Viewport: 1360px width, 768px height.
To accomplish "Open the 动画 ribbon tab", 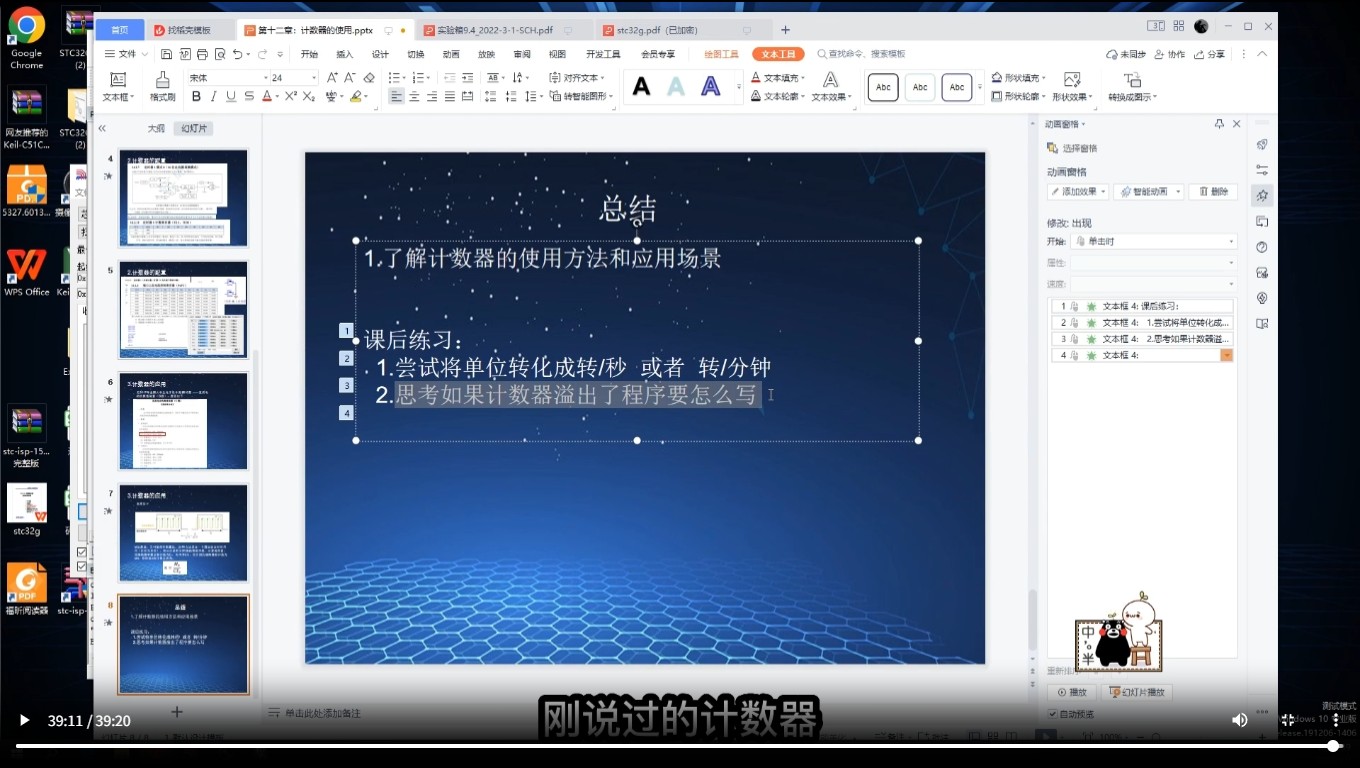I will (451, 54).
